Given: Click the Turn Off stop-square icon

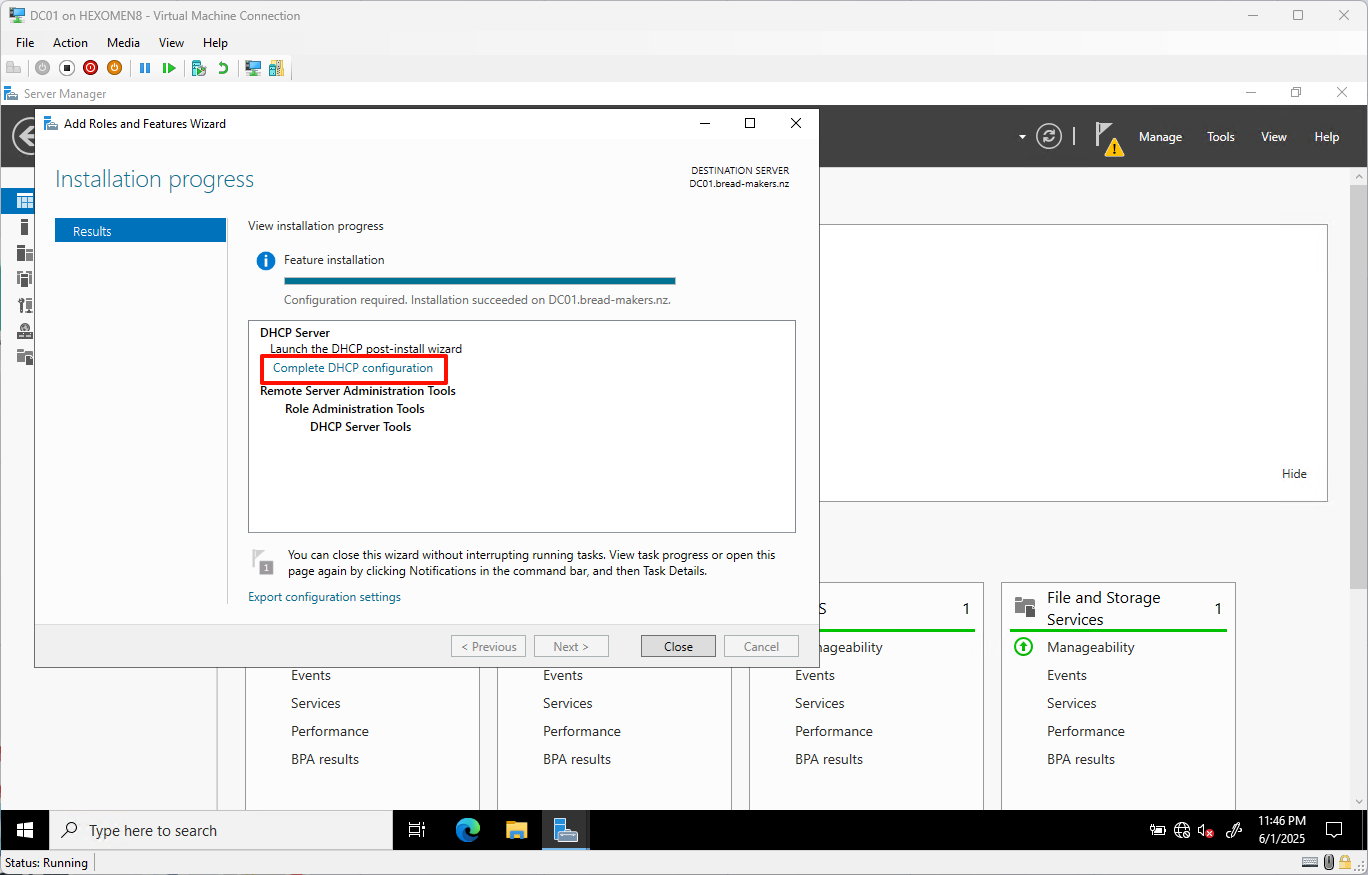Looking at the screenshot, I should point(67,68).
